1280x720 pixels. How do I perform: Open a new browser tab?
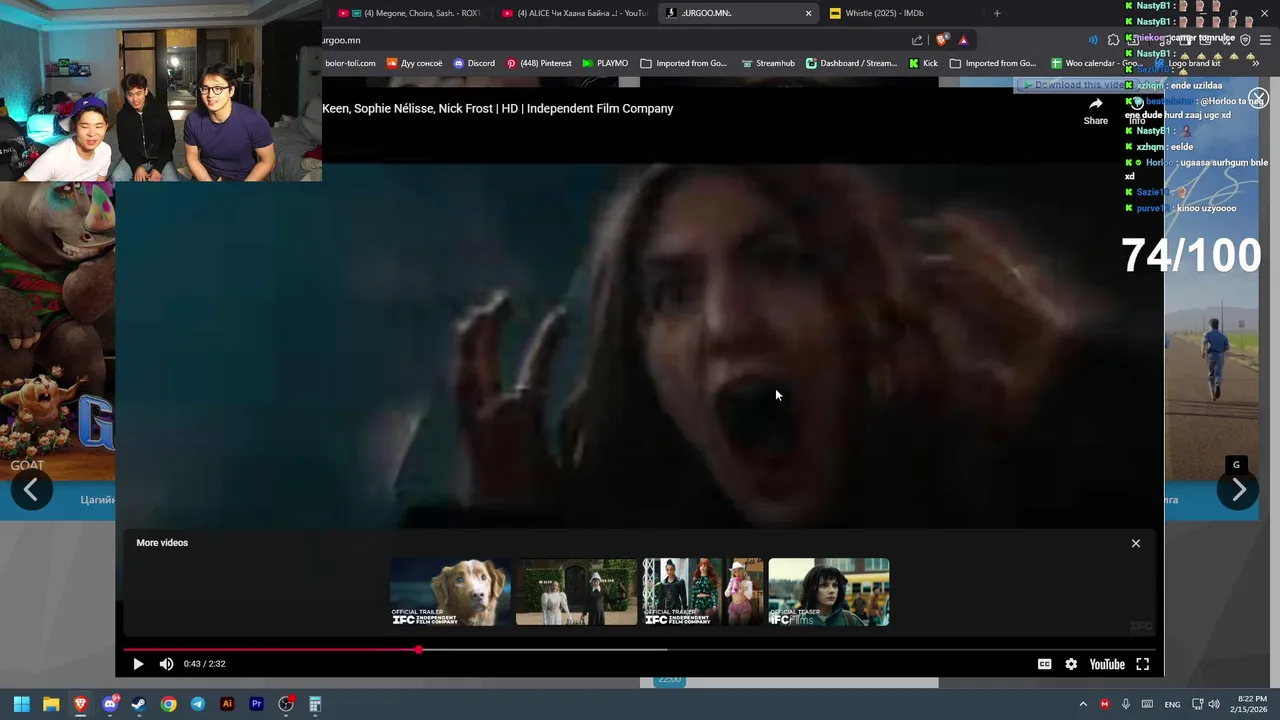coord(997,13)
